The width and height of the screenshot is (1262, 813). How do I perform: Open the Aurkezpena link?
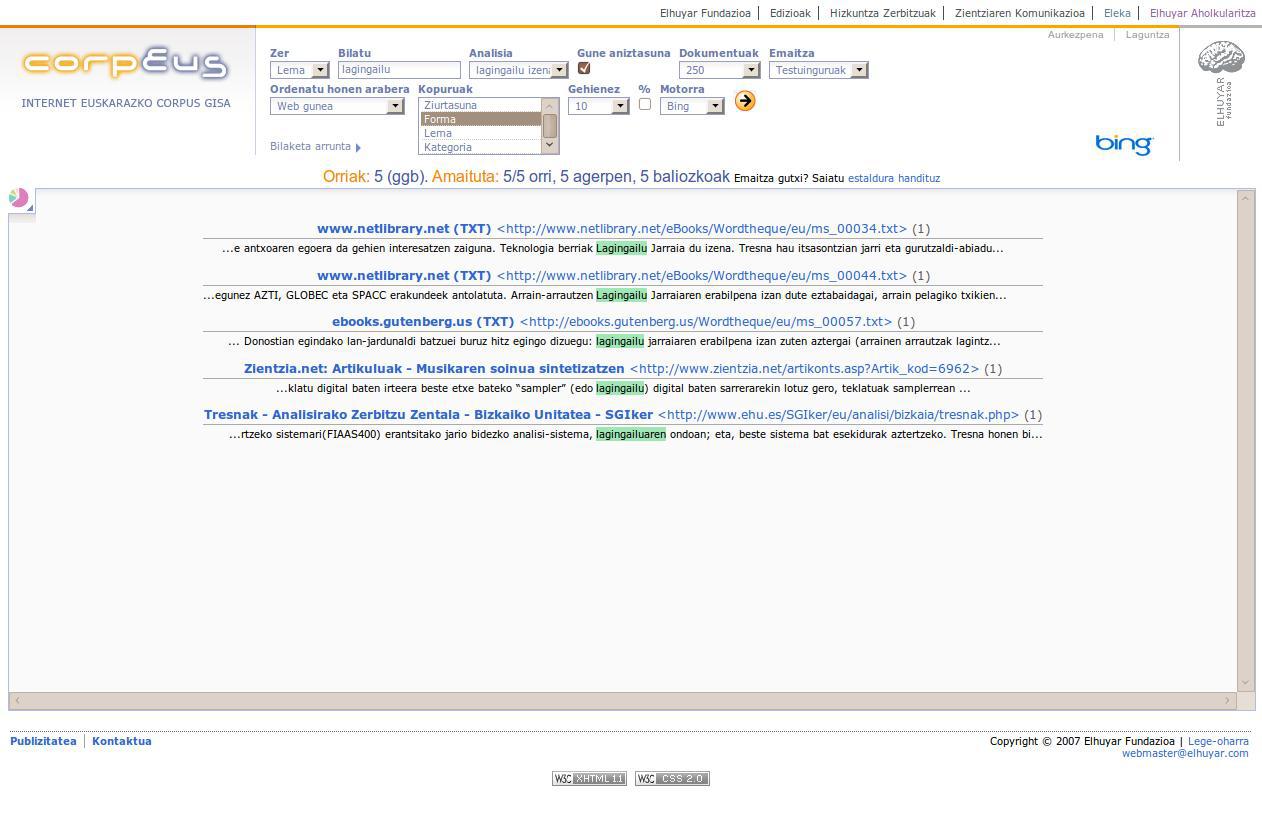(1076, 35)
